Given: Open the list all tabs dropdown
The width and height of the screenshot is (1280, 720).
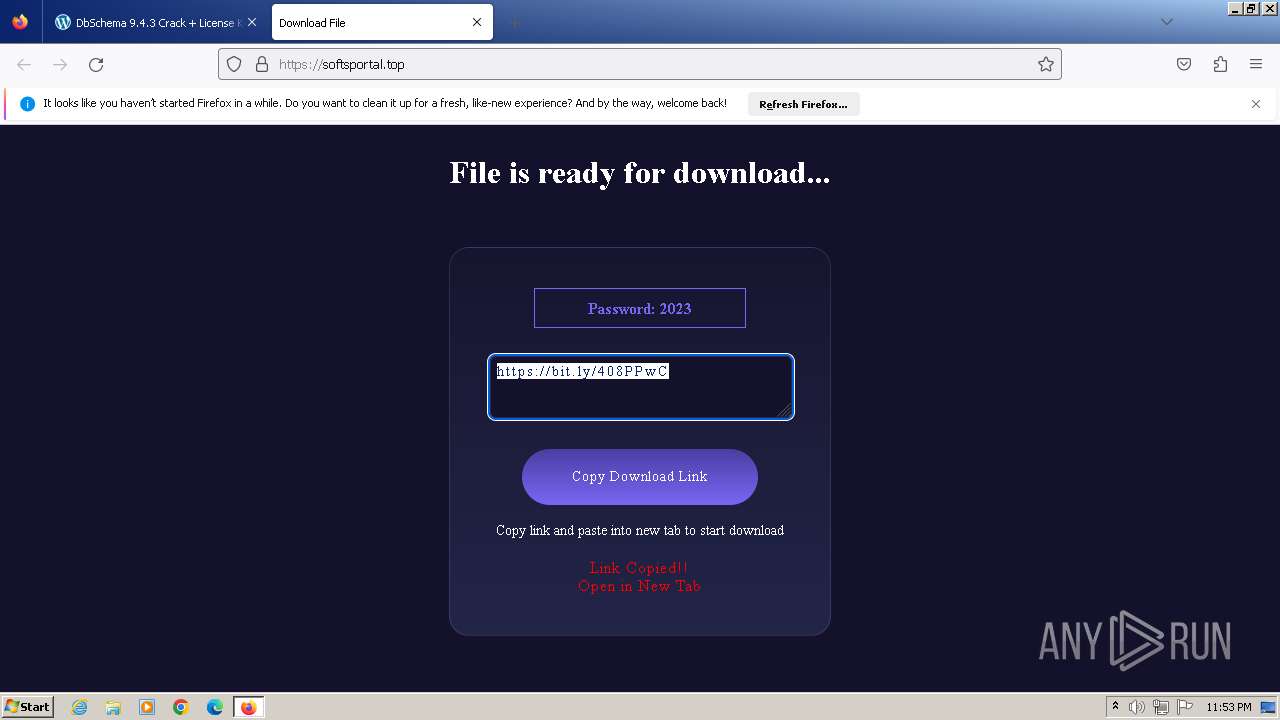Looking at the screenshot, I should (x=1166, y=22).
